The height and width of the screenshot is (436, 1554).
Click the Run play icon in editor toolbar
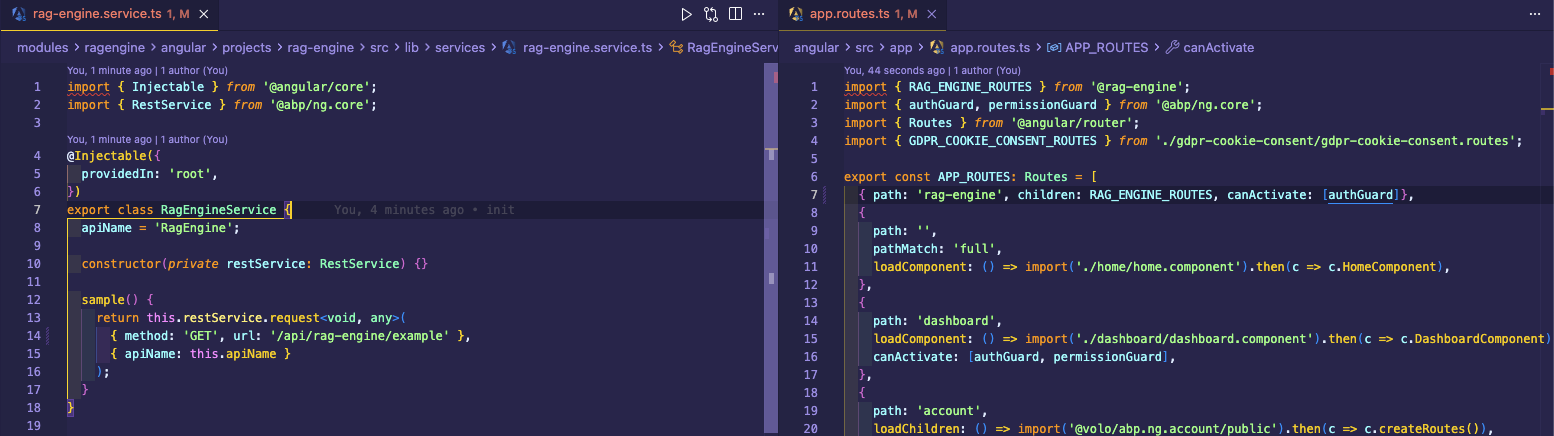[686, 14]
